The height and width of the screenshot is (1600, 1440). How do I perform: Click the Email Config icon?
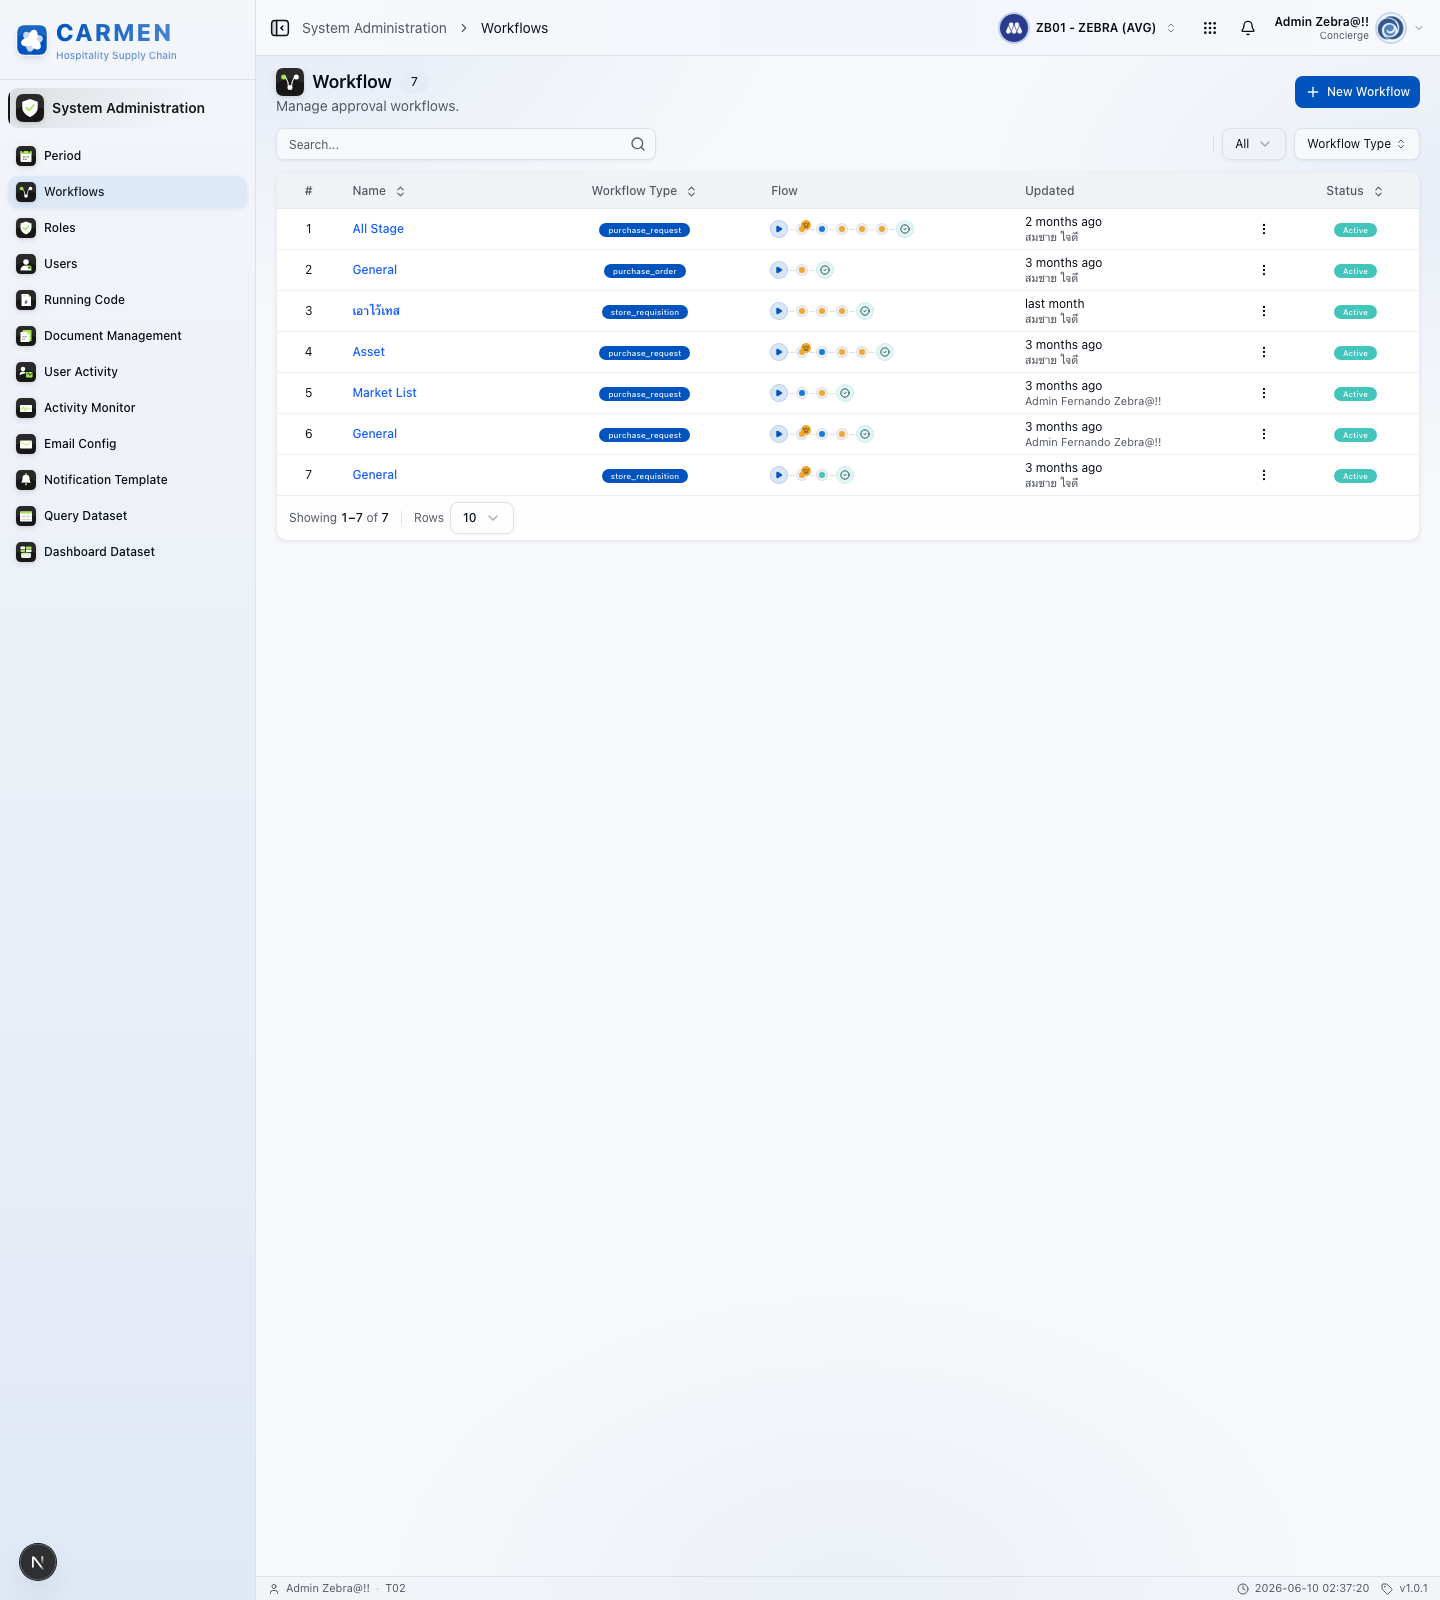click(x=26, y=444)
